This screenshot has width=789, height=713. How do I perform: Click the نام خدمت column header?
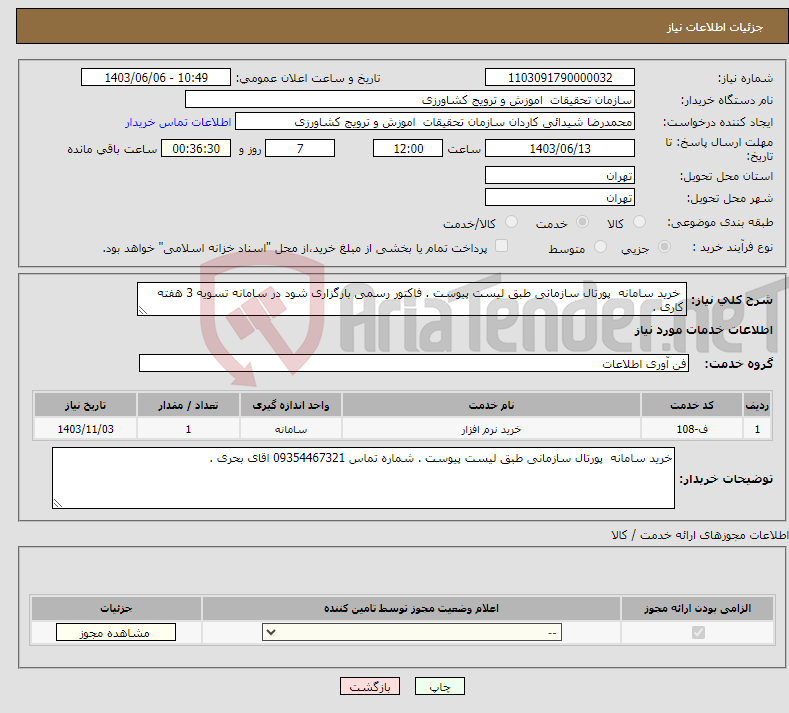[491, 405]
